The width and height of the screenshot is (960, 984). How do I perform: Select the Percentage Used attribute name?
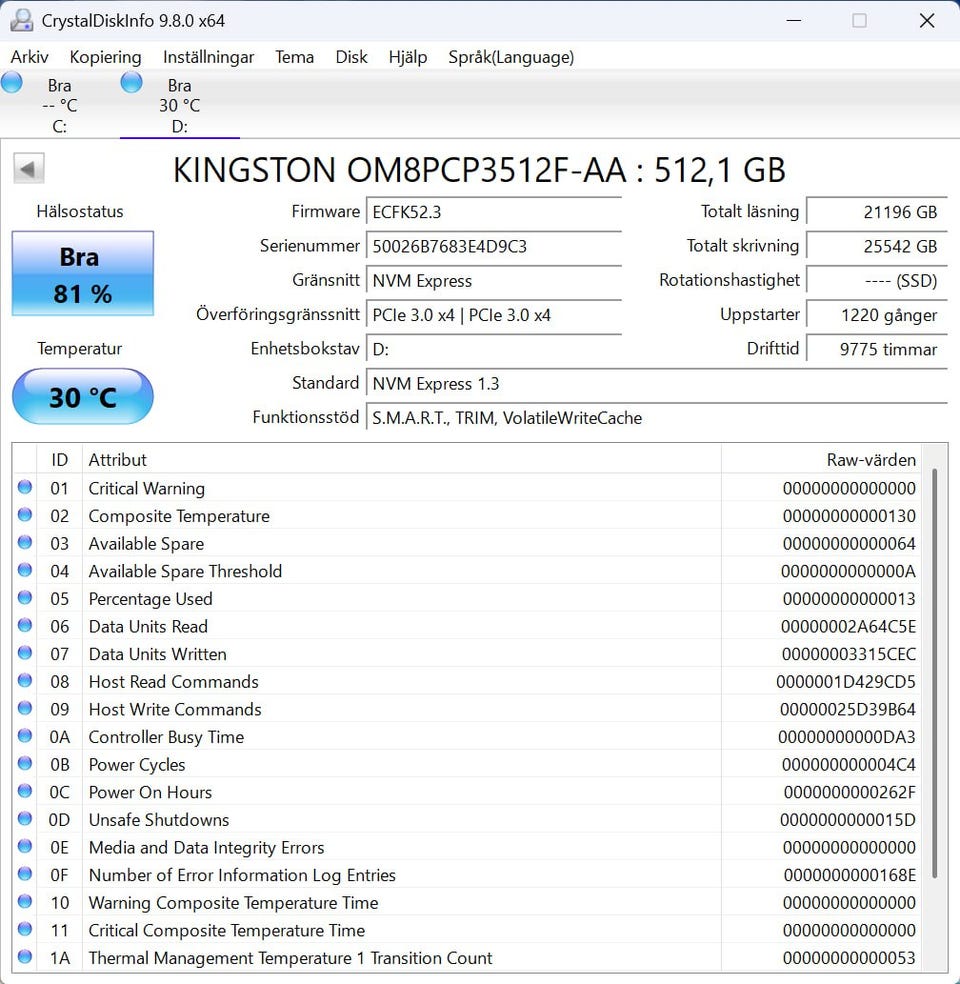click(x=151, y=599)
